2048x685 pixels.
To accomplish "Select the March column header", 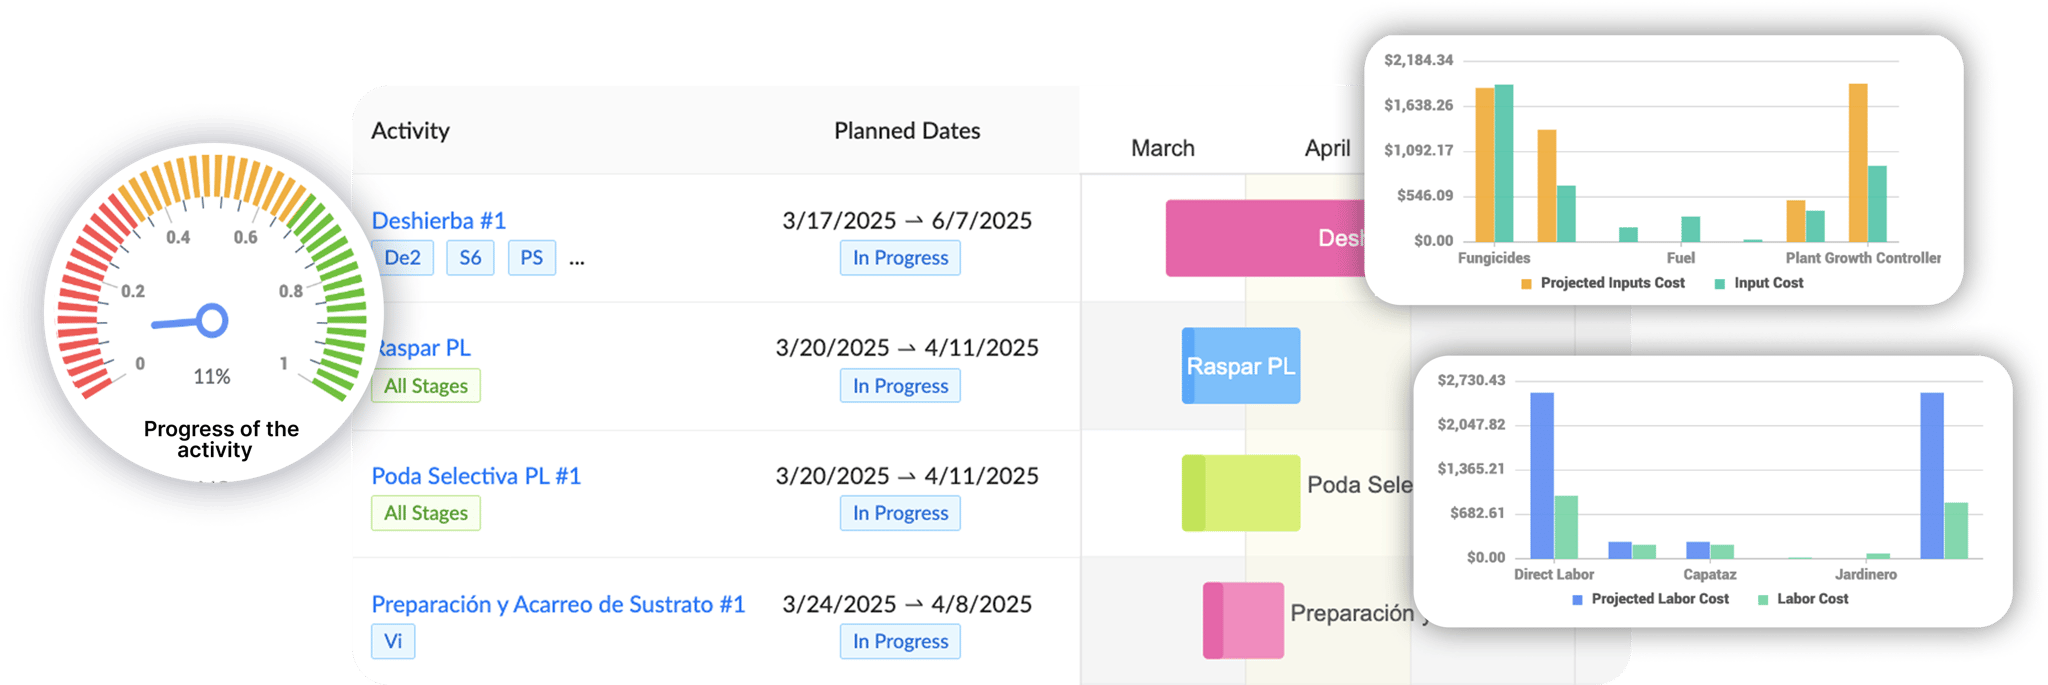I will (1162, 147).
